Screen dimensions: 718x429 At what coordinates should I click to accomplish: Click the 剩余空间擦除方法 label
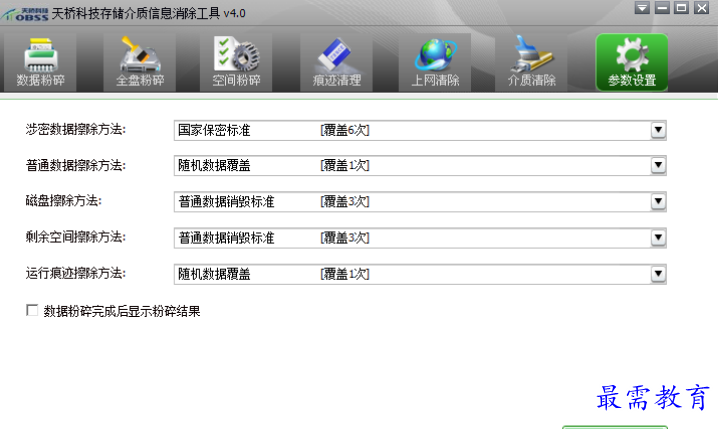click(76, 237)
